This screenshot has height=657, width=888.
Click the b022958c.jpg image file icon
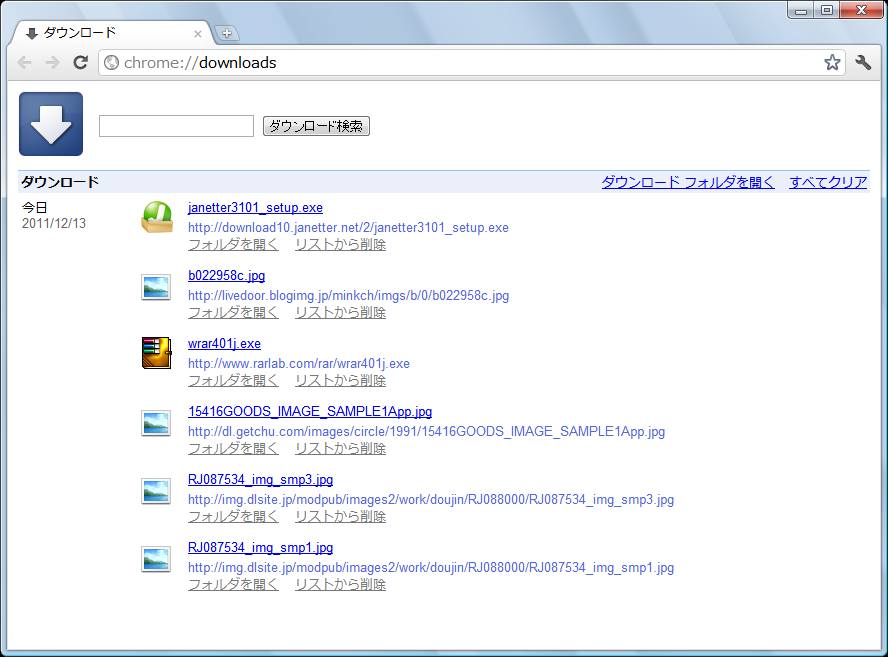[156, 287]
